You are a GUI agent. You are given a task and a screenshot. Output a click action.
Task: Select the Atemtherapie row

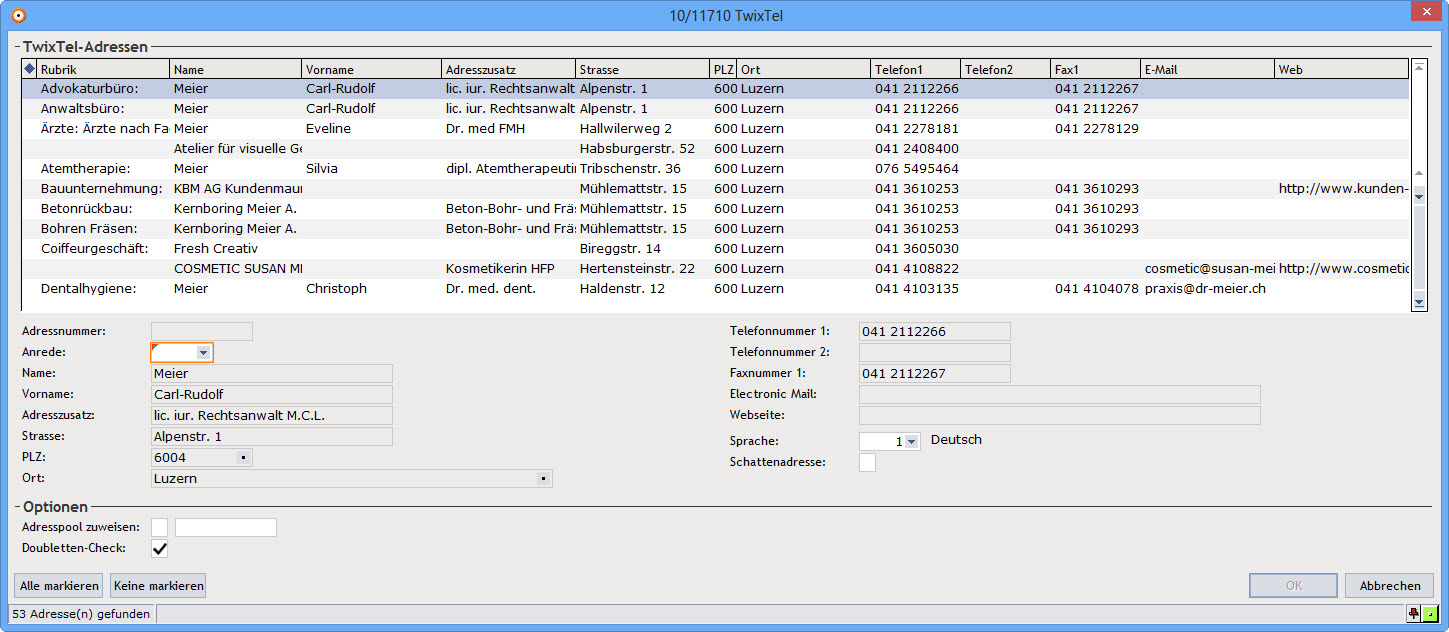(x=715, y=169)
